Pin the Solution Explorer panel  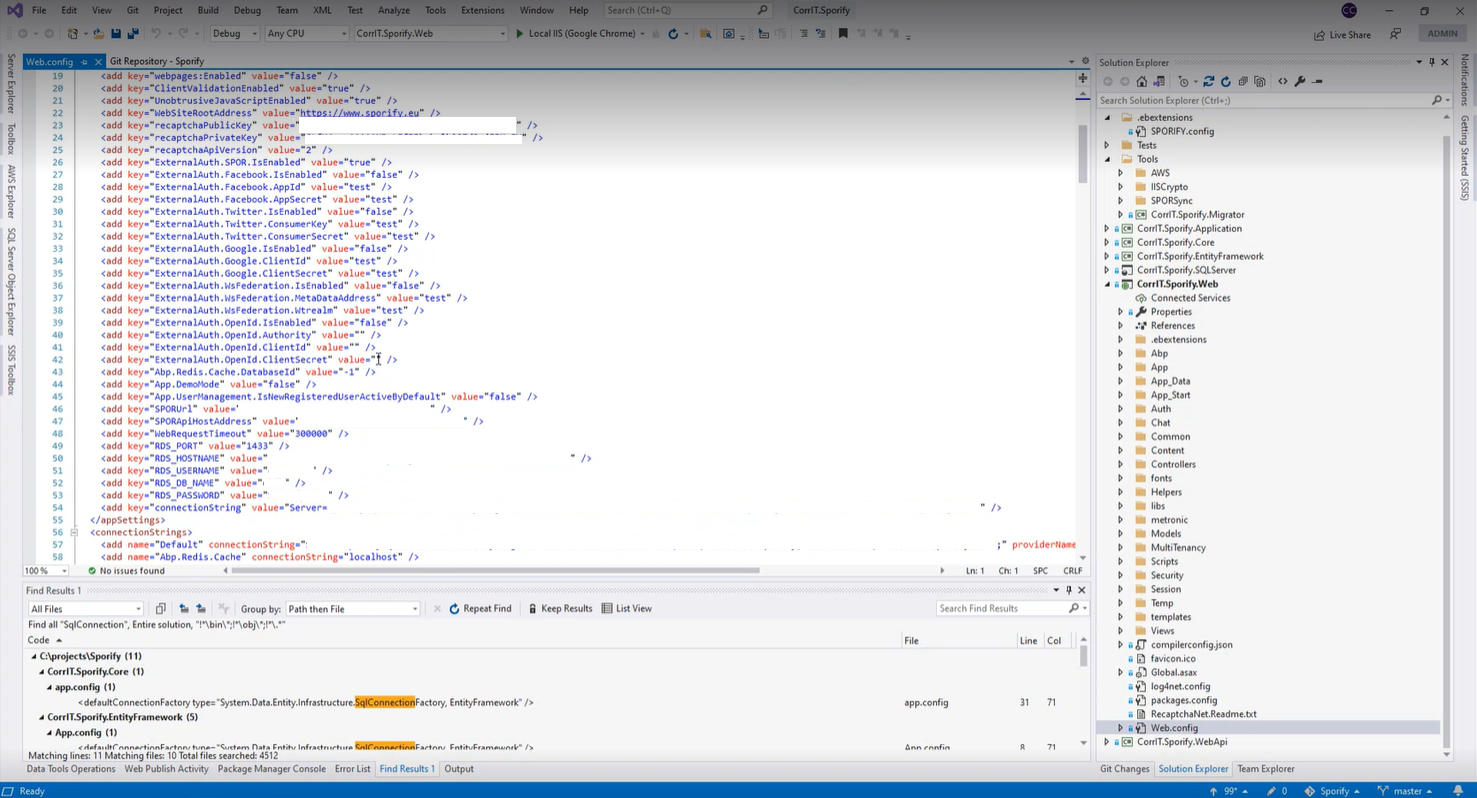pyautogui.click(x=1432, y=63)
